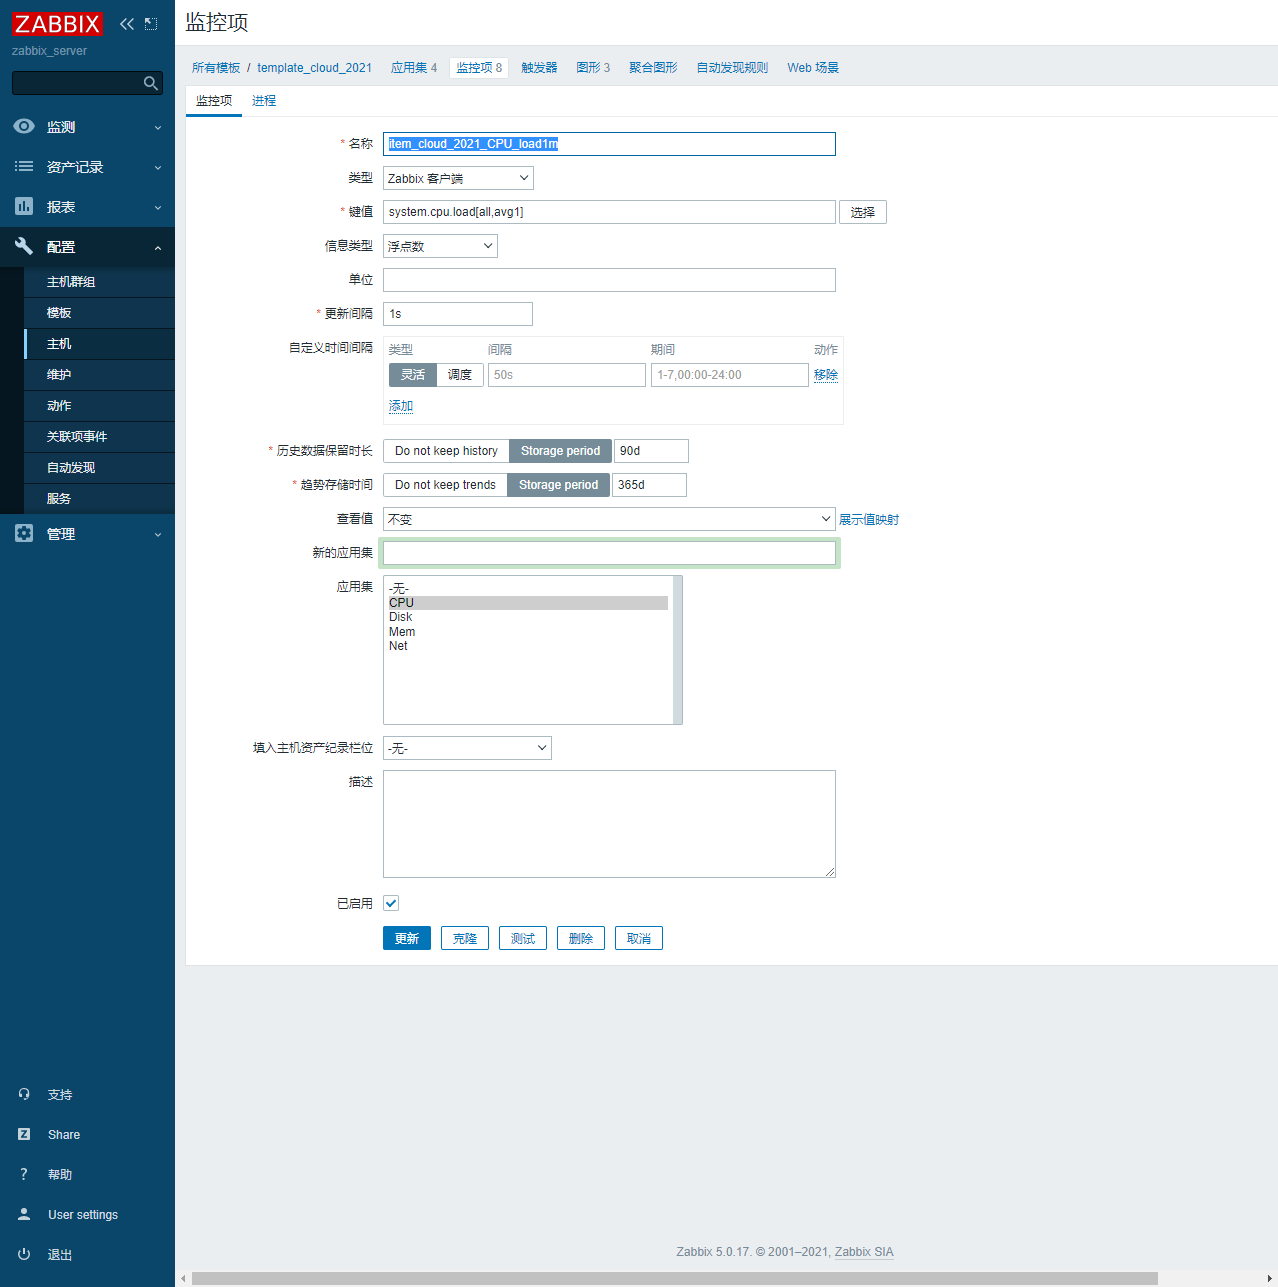Click the 退出 power icon

(24, 1254)
